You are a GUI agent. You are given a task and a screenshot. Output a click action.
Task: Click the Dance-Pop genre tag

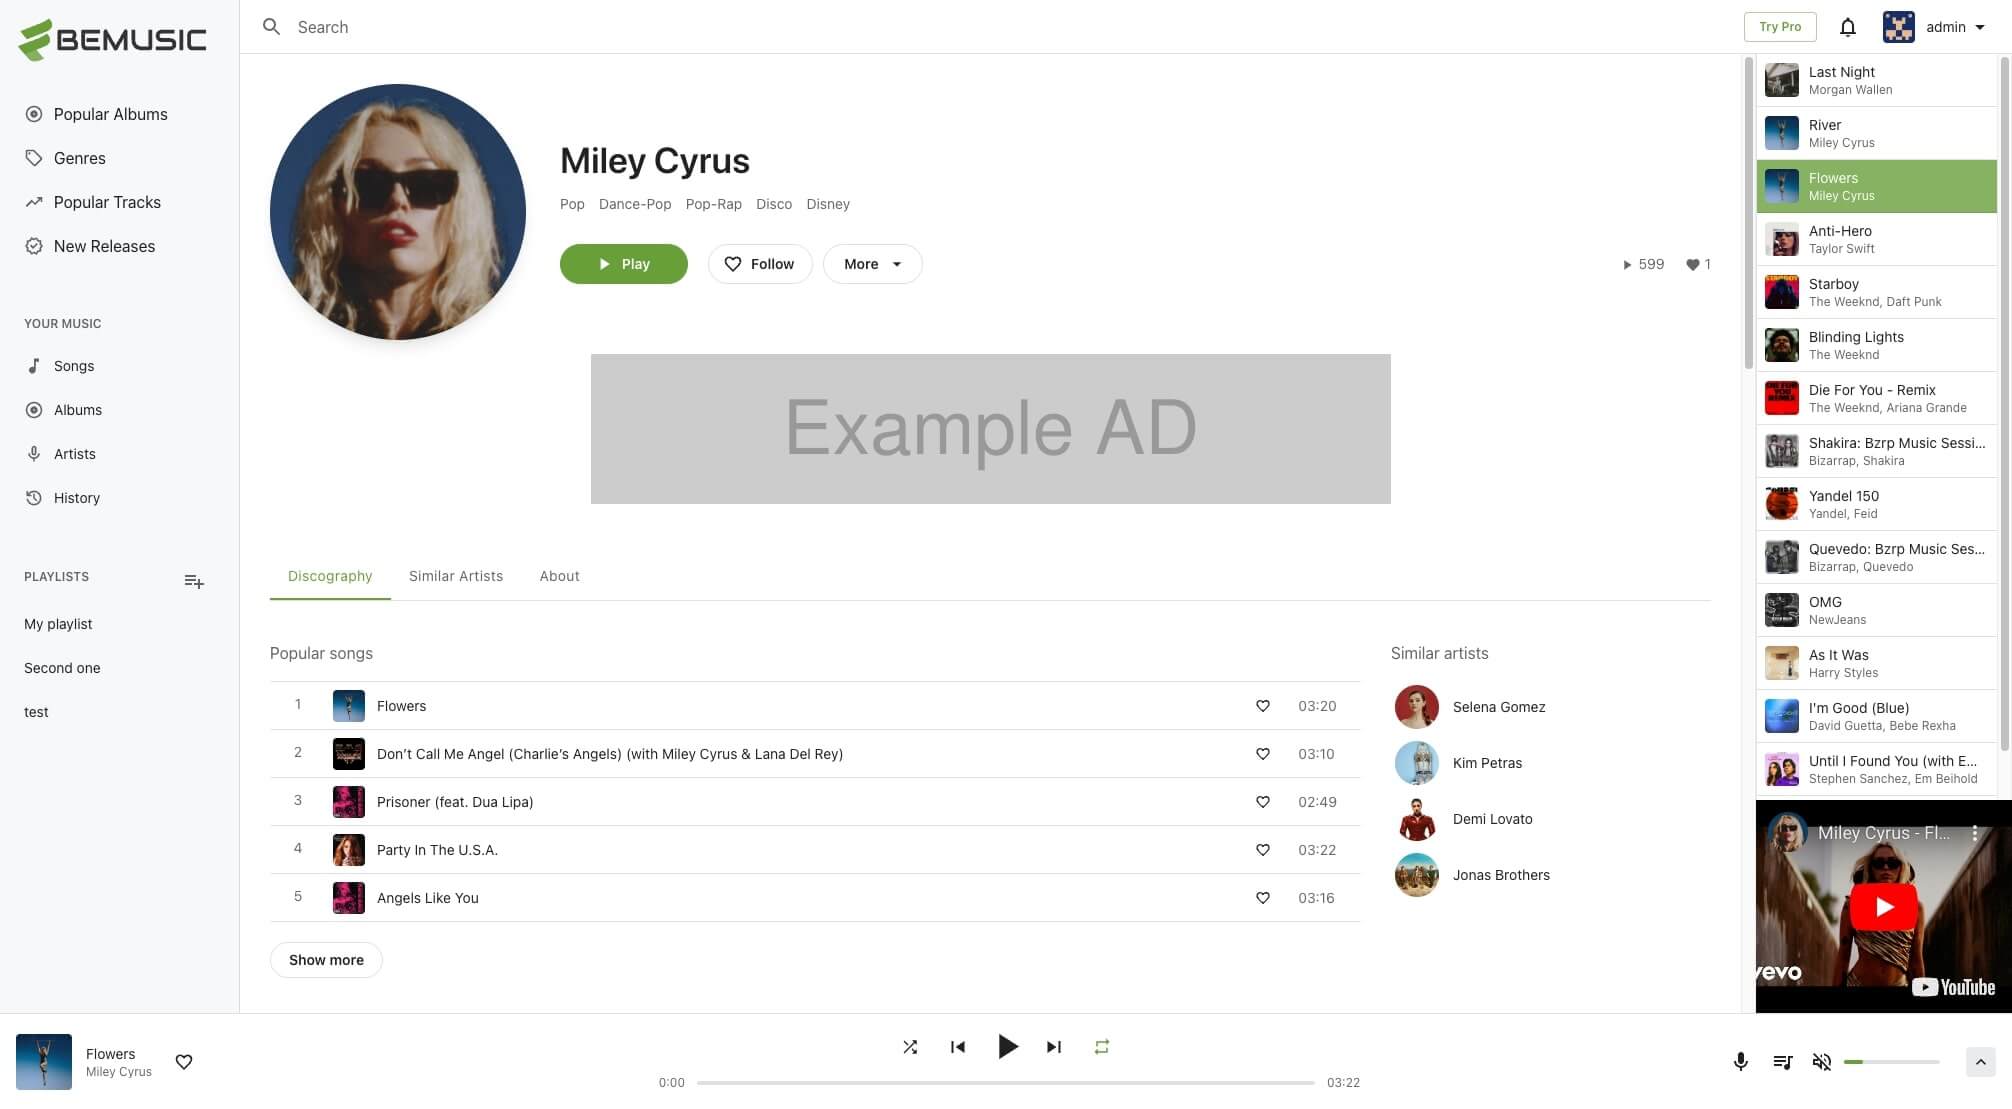coord(635,204)
